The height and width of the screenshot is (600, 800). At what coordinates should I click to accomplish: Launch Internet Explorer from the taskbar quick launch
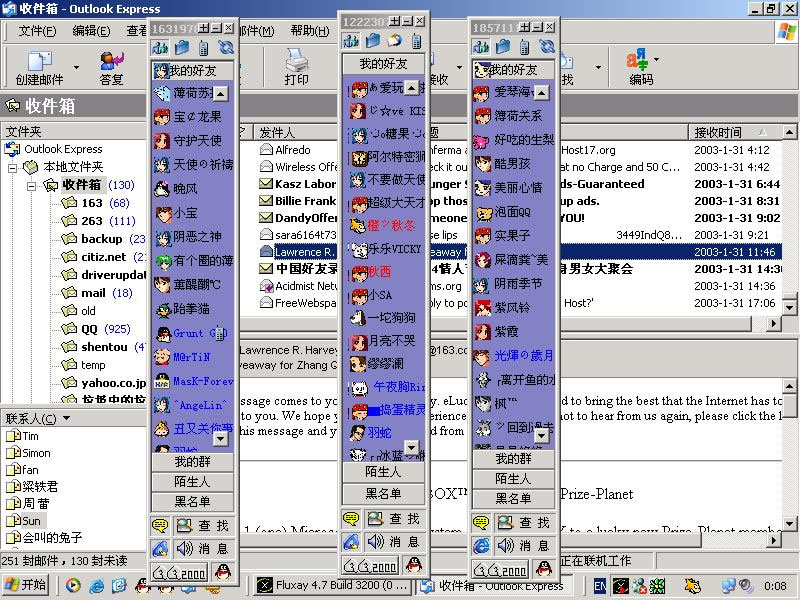pyautogui.click(x=96, y=585)
